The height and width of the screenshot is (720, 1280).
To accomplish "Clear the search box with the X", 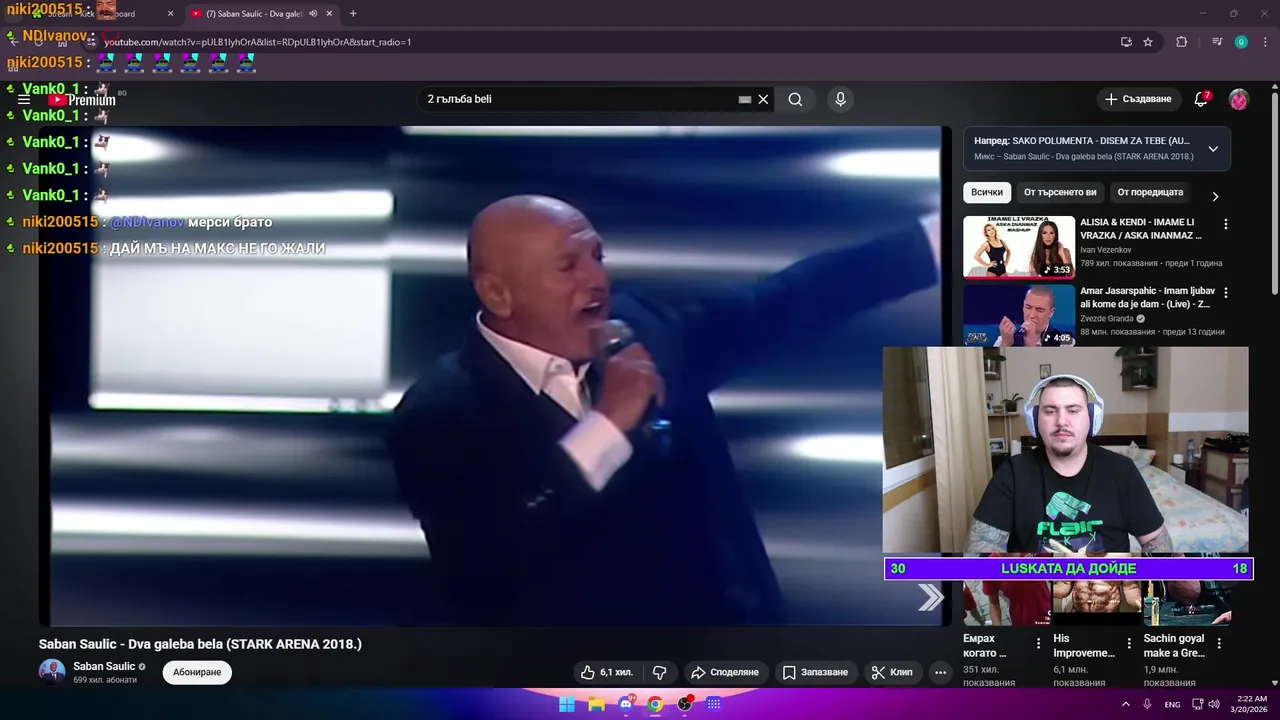I will click(x=763, y=99).
